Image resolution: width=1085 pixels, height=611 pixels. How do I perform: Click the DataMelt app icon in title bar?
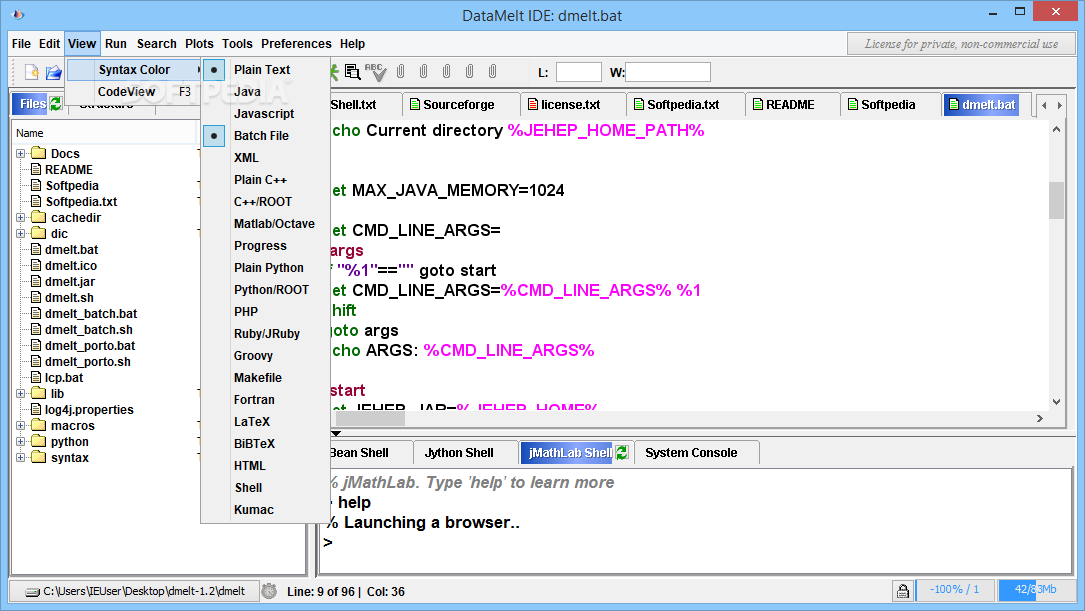coord(19,15)
